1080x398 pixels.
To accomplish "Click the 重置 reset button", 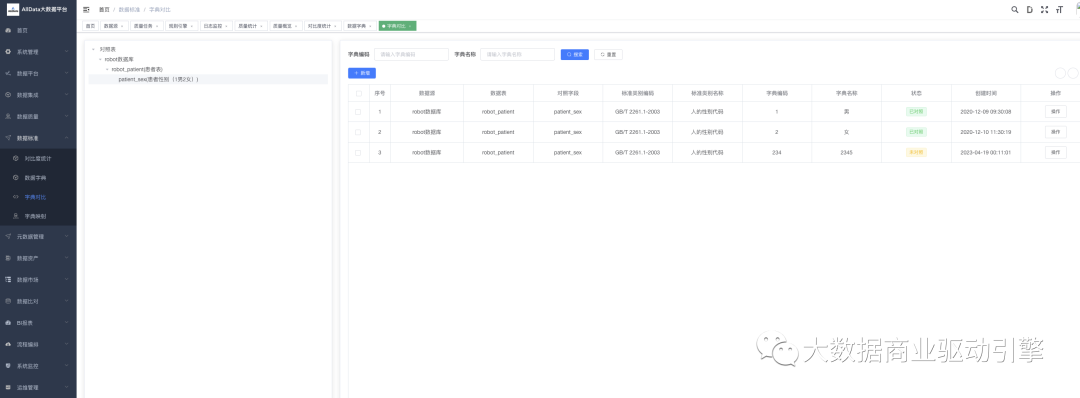I will 608,54.
